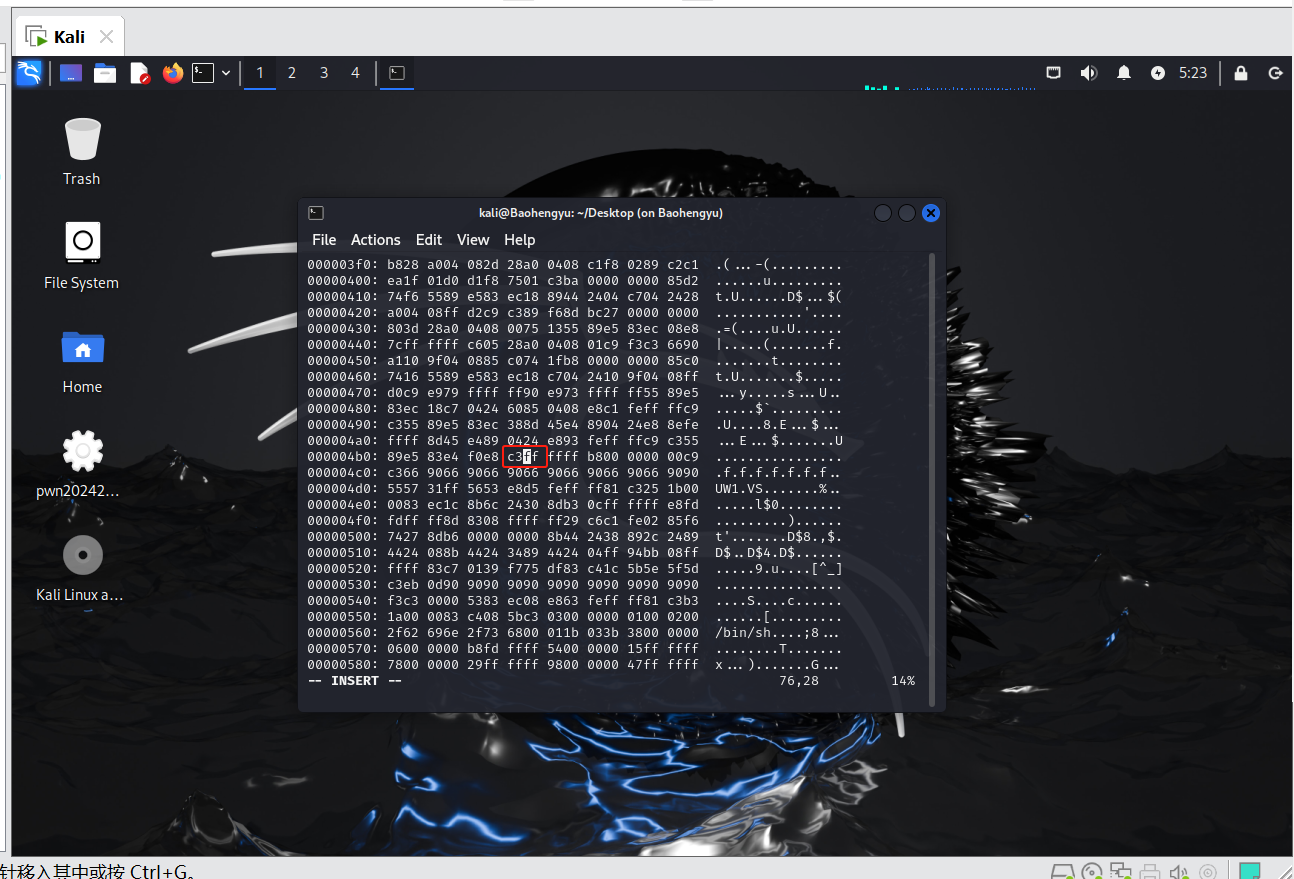Select the File System desktop icon
Screen dimensions: 1294x879
[82, 256]
